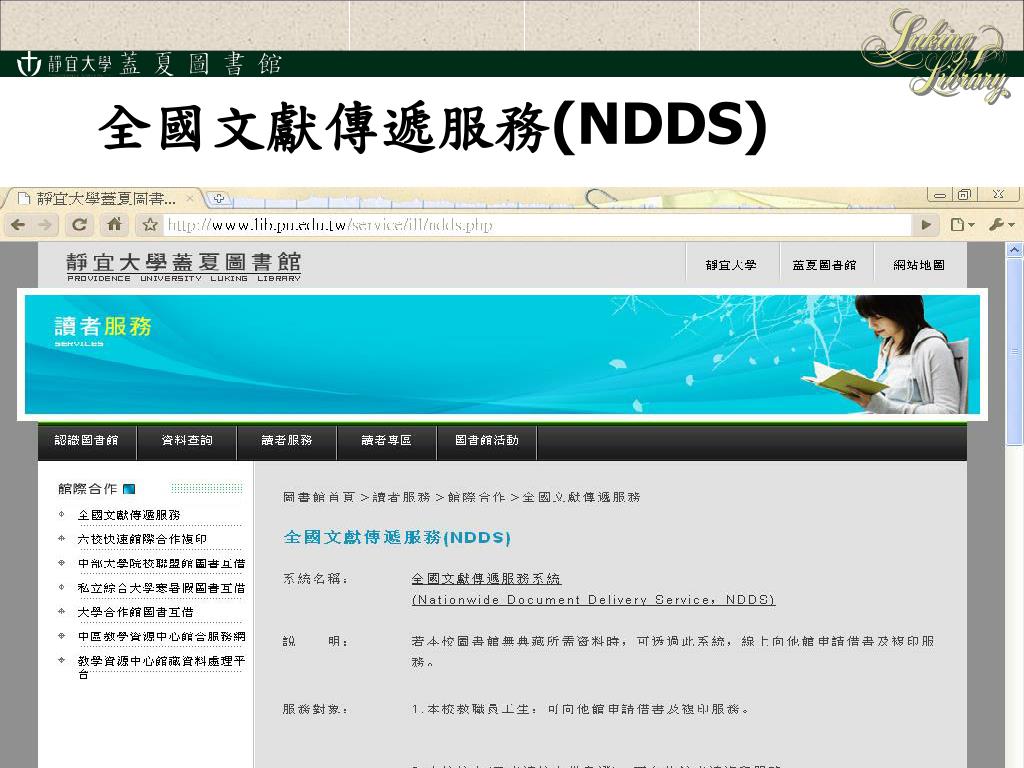Click the vertical scrollbar thumb

click(1014, 351)
